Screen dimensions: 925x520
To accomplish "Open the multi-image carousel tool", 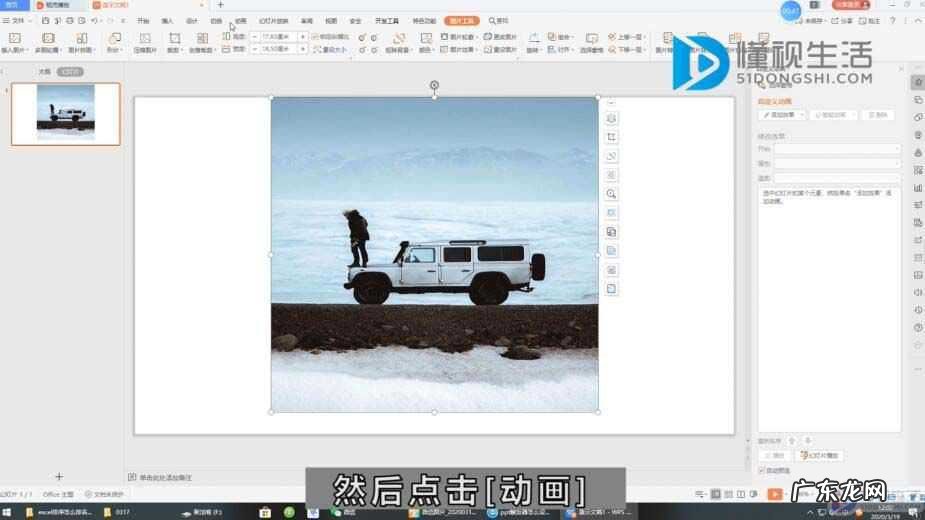I will (x=47, y=43).
